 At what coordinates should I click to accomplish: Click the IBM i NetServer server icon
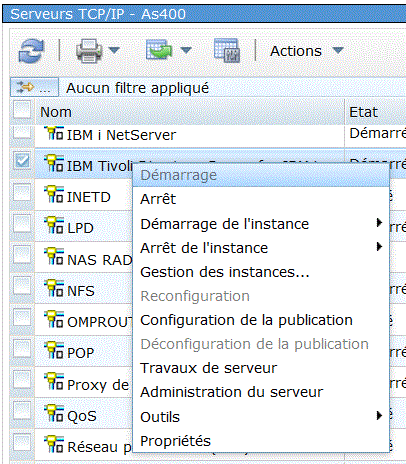pyautogui.click(x=54, y=133)
